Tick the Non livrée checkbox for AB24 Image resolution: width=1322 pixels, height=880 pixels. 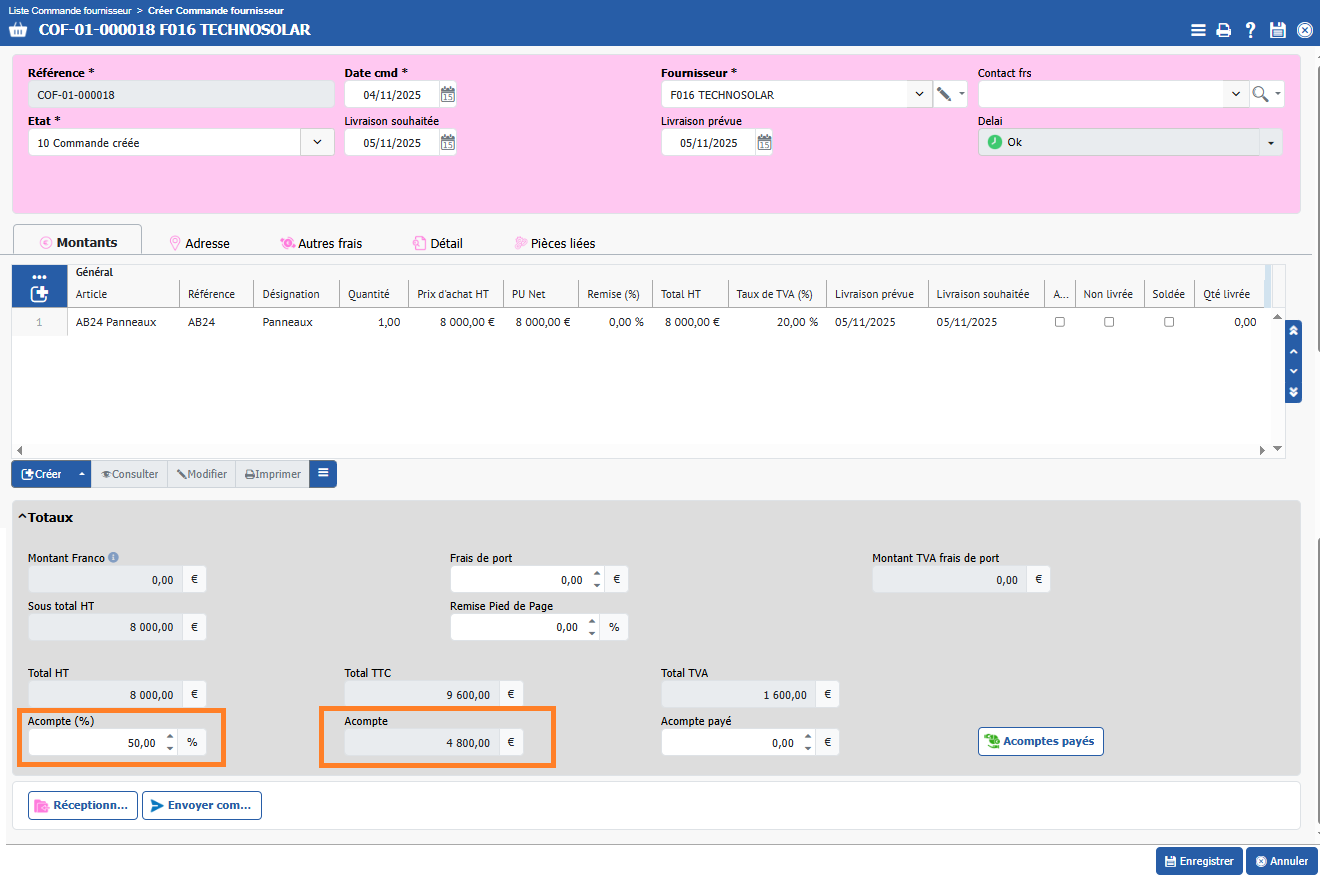(x=1108, y=322)
